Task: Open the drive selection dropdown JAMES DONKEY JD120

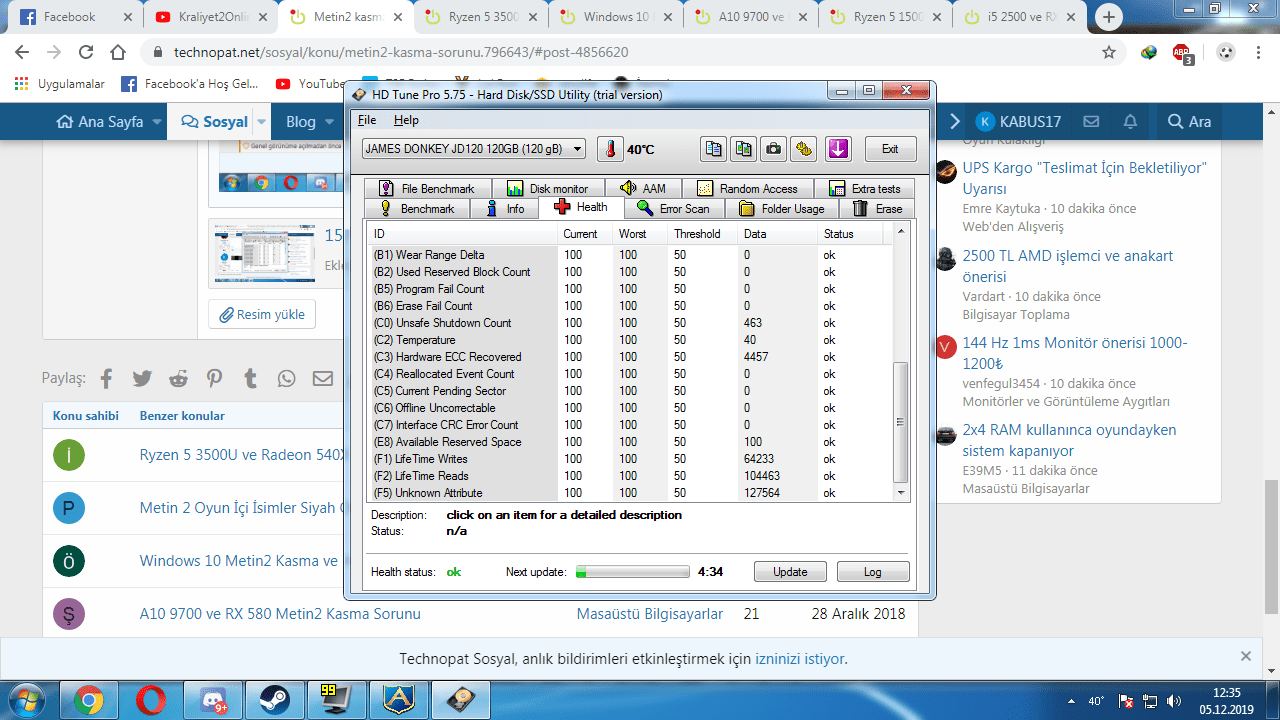Action: click(x=474, y=149)
